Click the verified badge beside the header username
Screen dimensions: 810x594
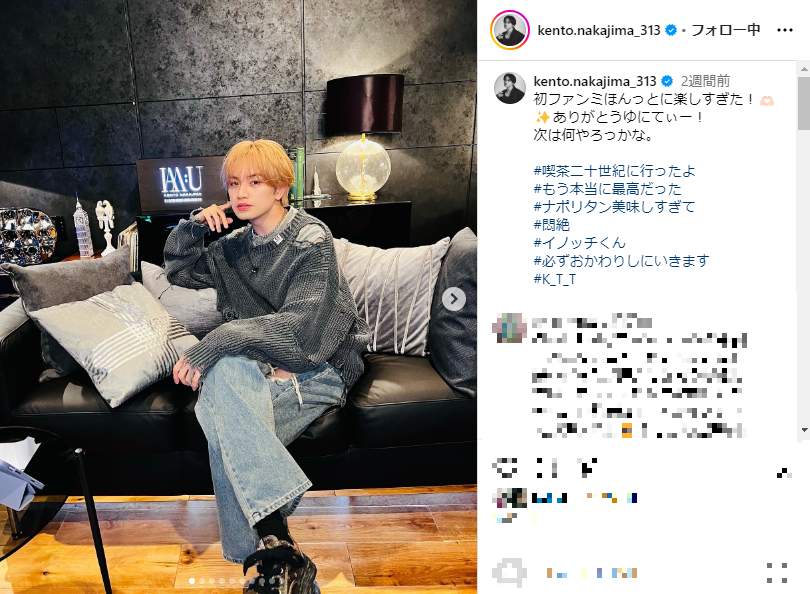[671, 30]
